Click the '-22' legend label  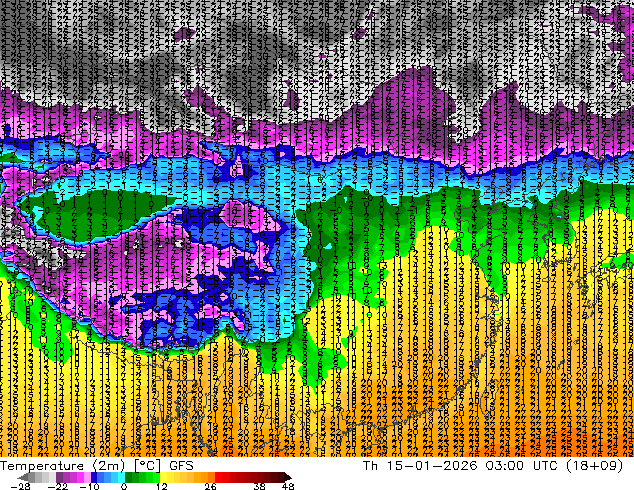[57, 486]
